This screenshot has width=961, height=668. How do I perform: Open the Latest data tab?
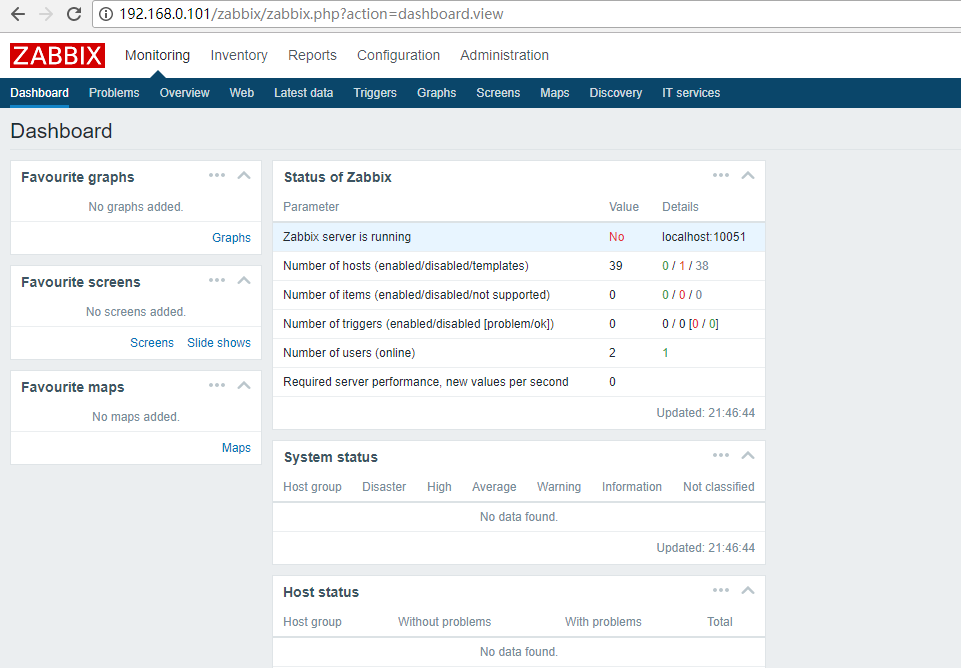[303, 93]
